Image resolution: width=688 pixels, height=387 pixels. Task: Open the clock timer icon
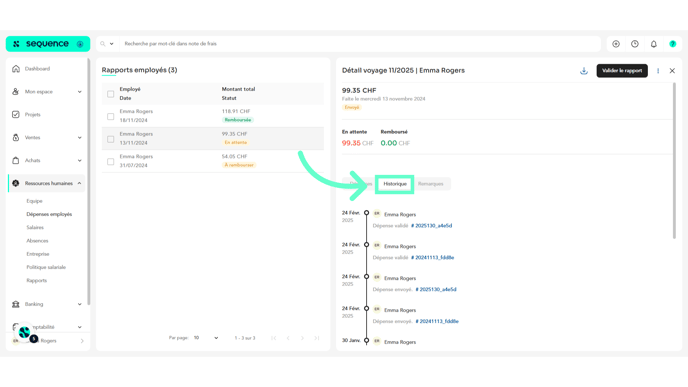635,44
